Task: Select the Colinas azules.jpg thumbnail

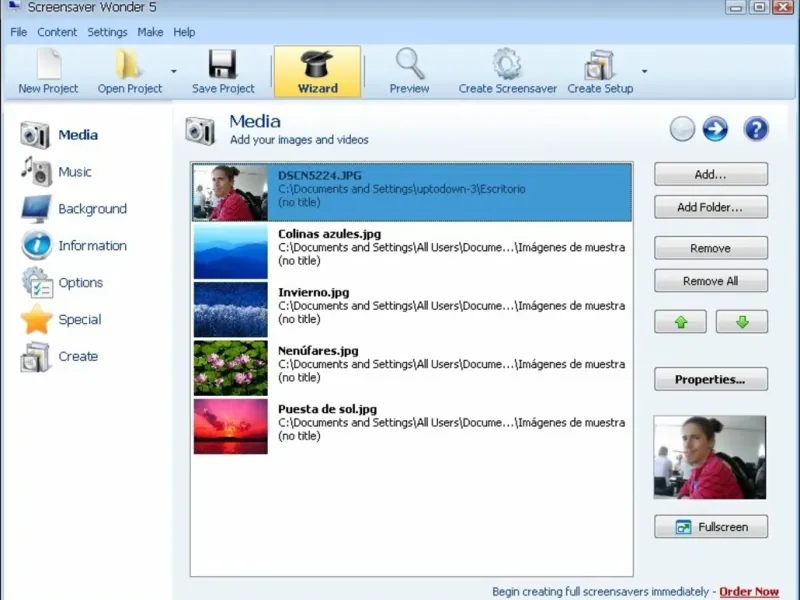Action: coord(231,251)
